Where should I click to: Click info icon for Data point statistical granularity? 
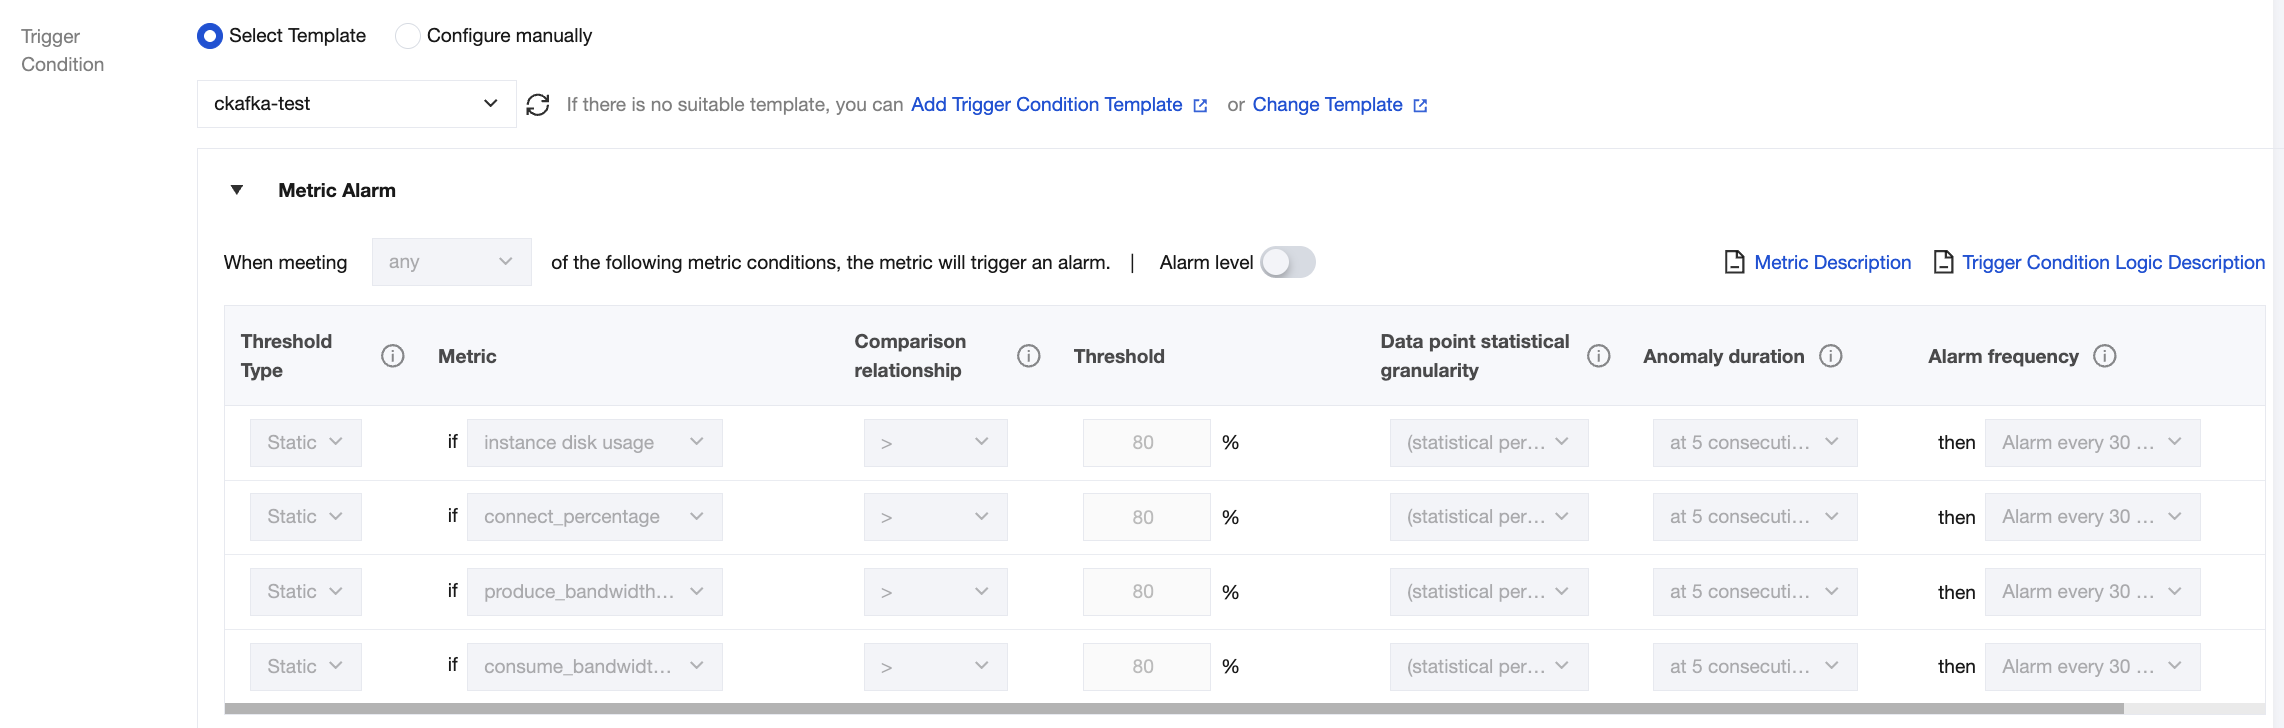click(1599, 356)
